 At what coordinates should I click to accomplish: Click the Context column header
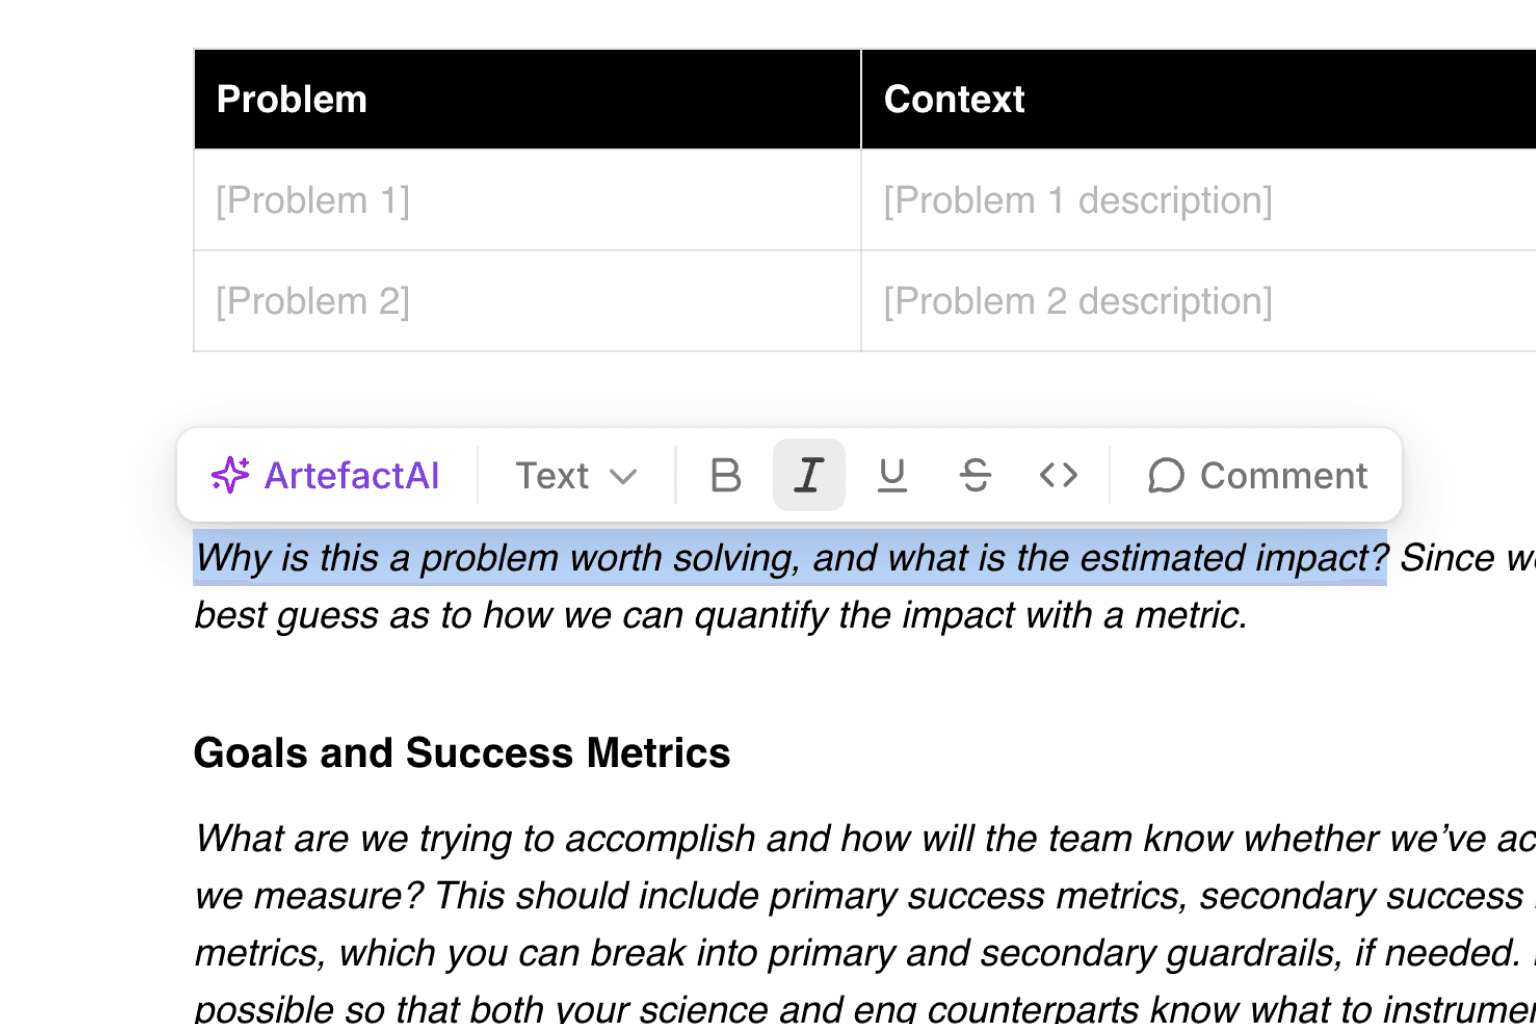(954, 99)
